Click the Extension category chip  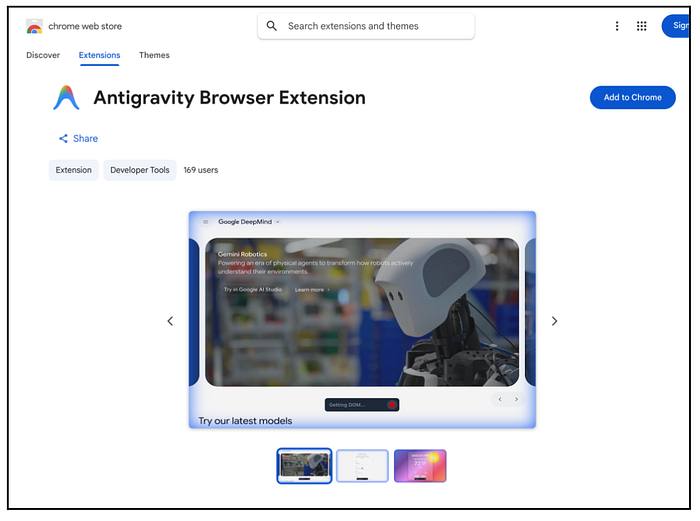74,170
